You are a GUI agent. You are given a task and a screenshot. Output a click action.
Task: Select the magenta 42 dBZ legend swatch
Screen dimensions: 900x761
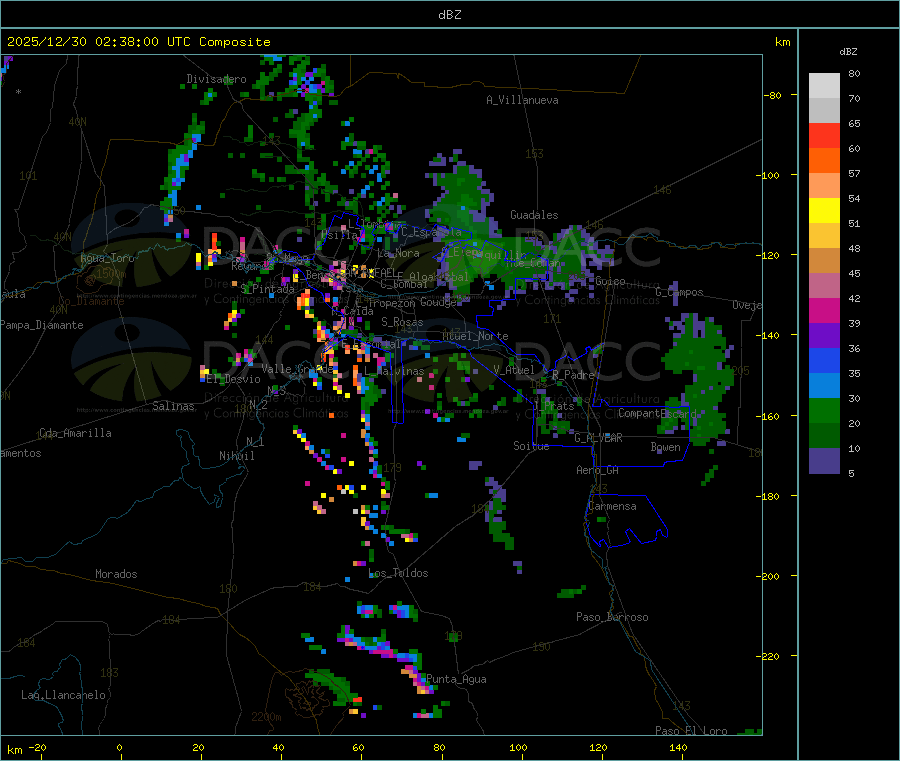(x=824, y=310)
